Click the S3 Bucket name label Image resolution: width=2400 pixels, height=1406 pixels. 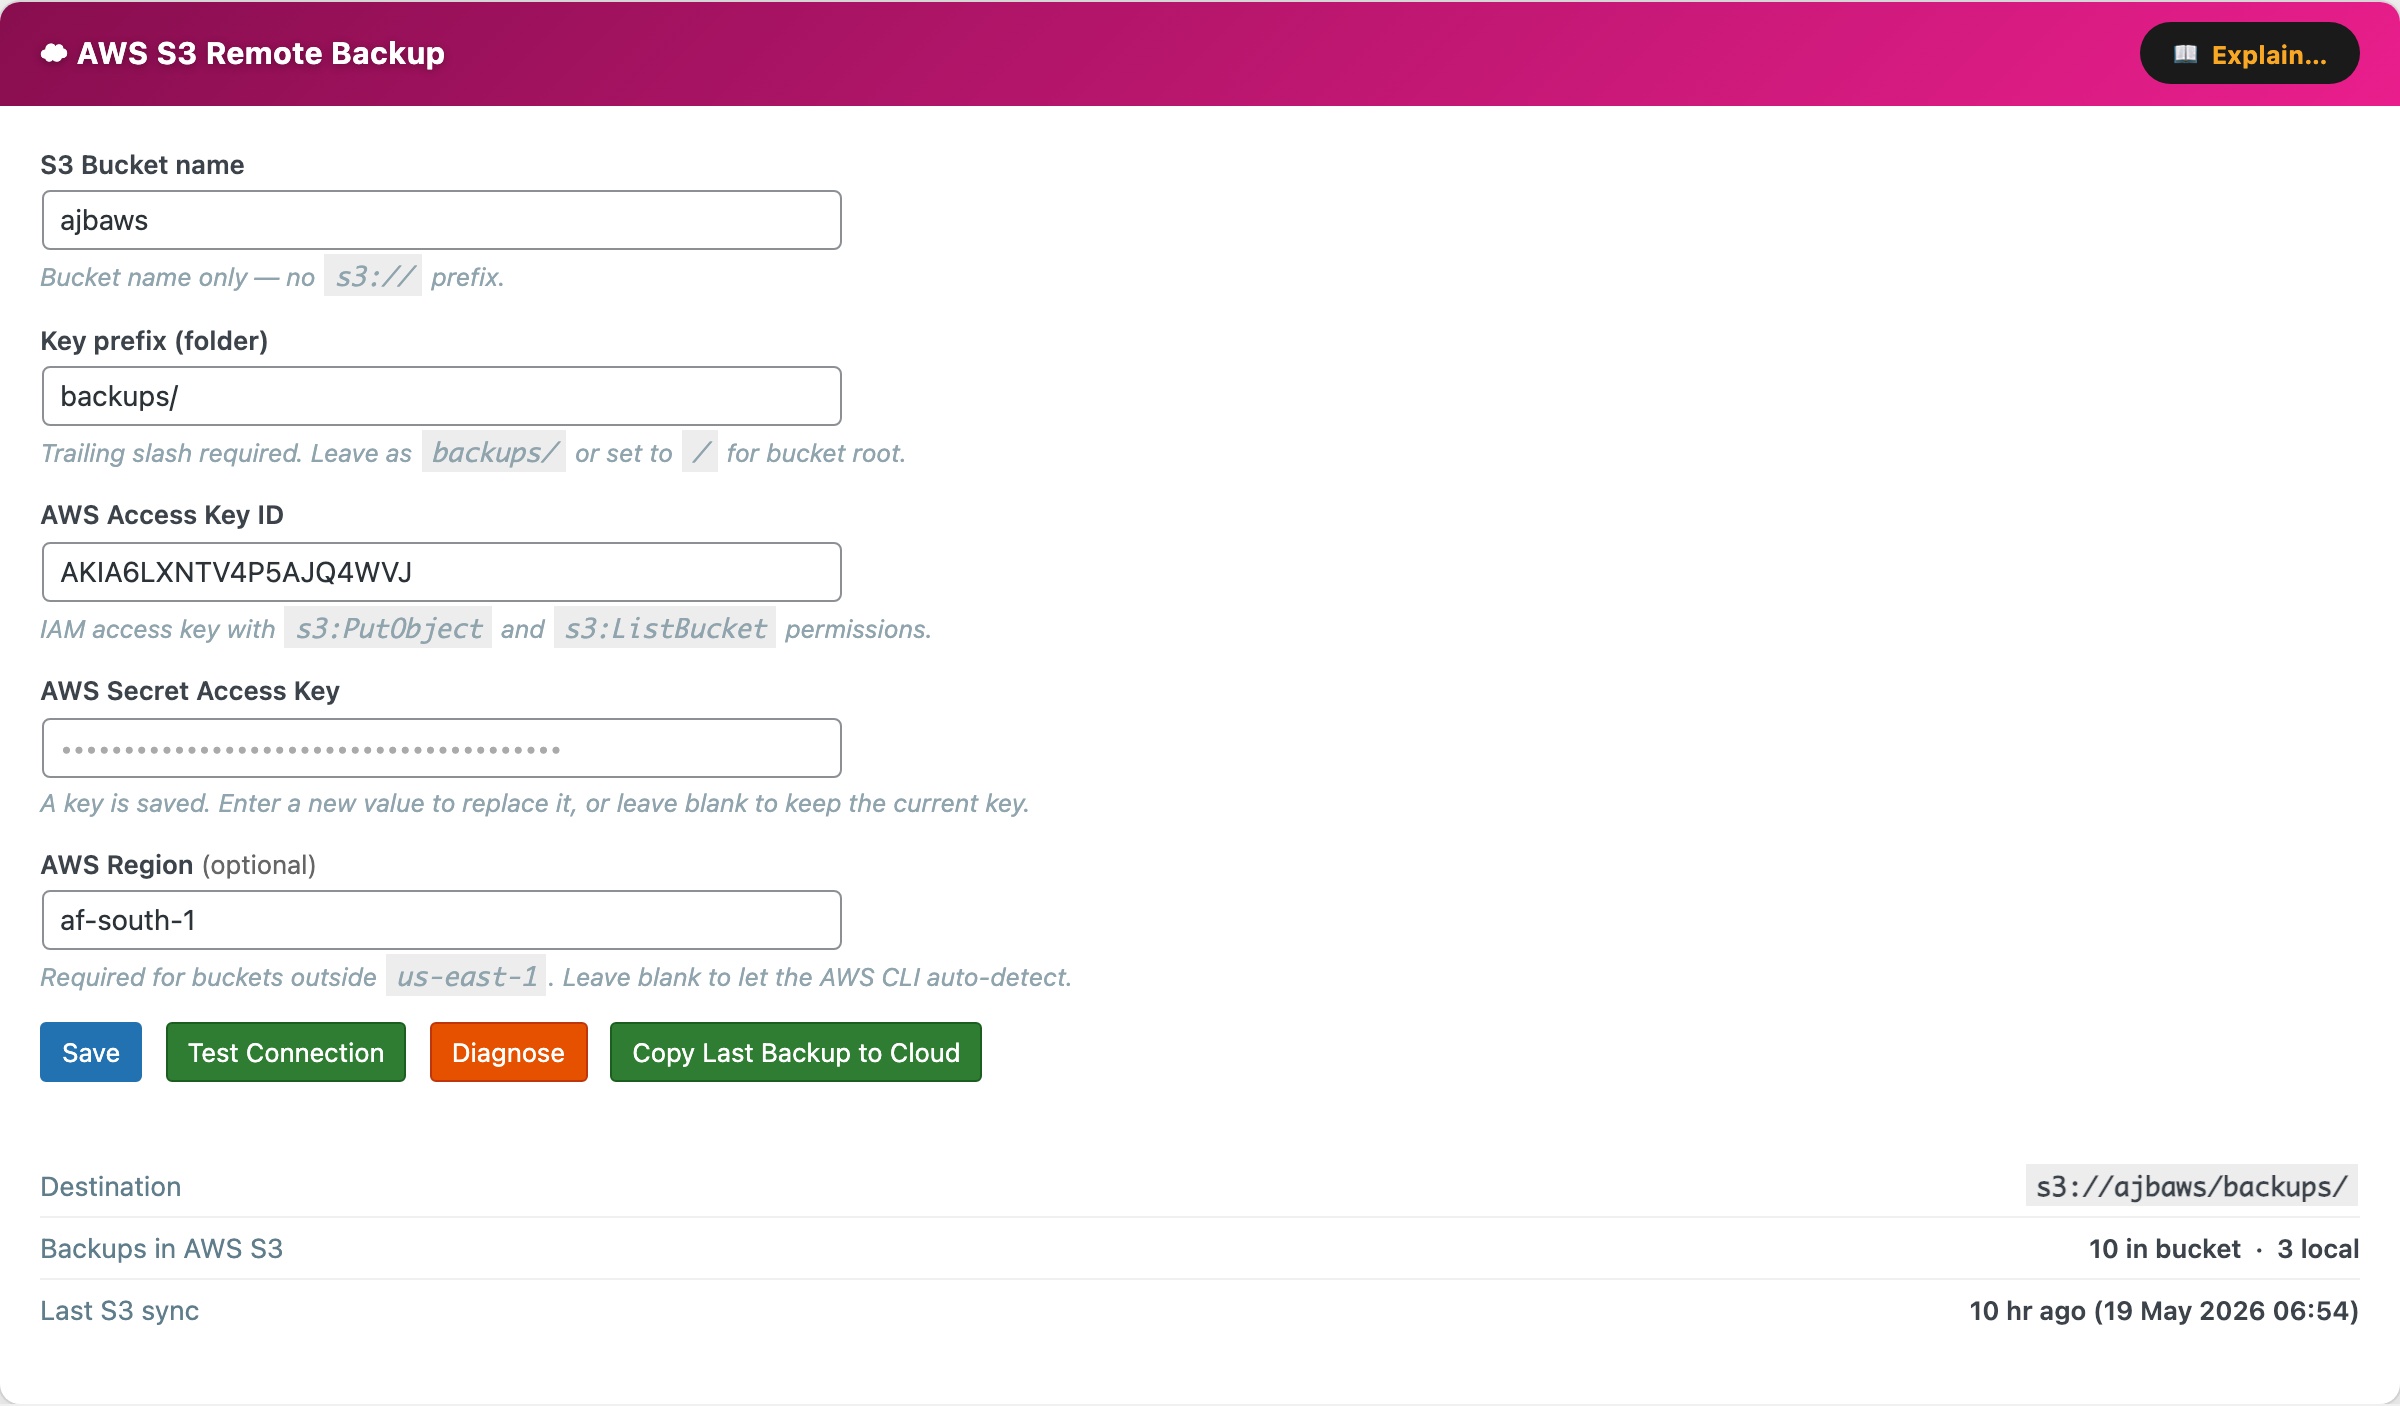142,164
